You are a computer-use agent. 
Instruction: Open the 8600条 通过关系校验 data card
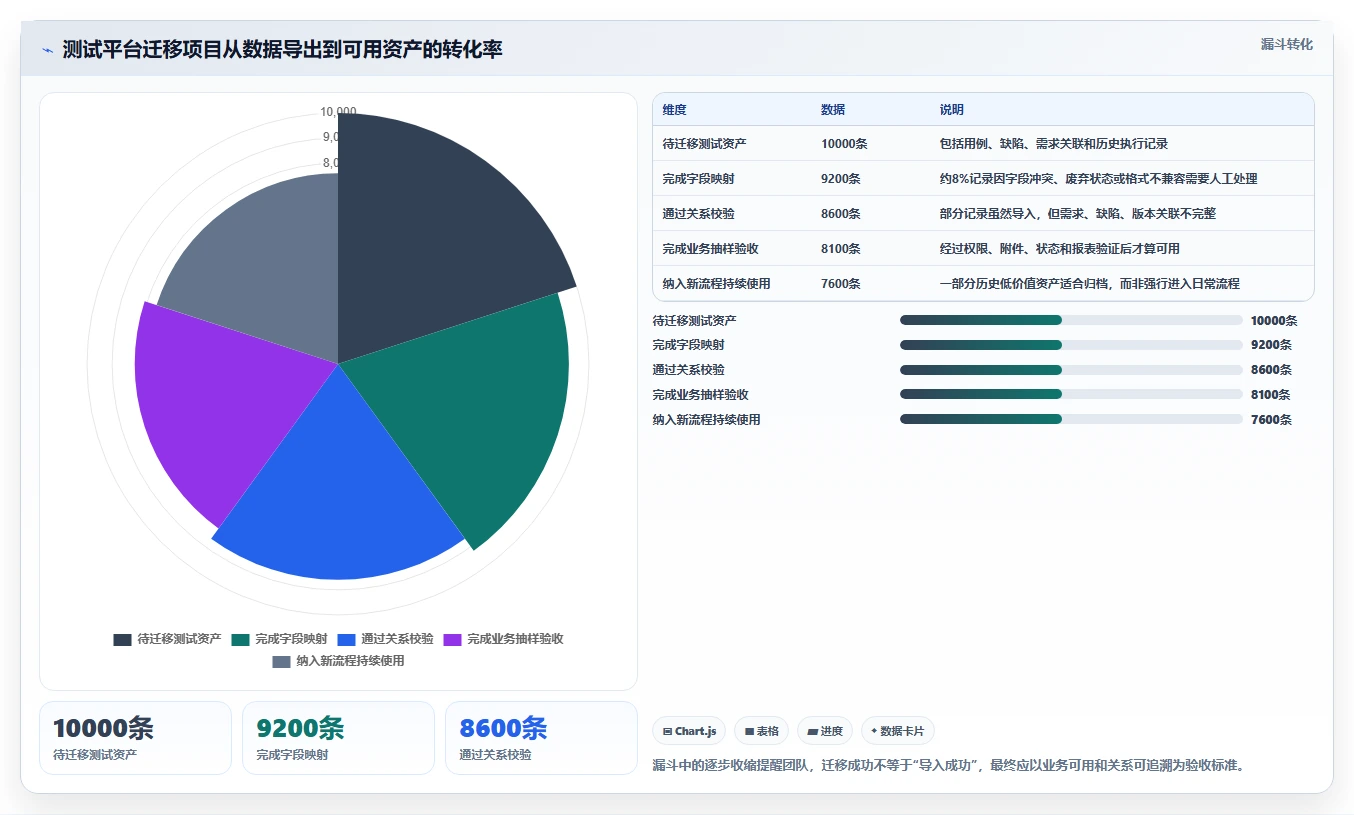pos(541,738)
